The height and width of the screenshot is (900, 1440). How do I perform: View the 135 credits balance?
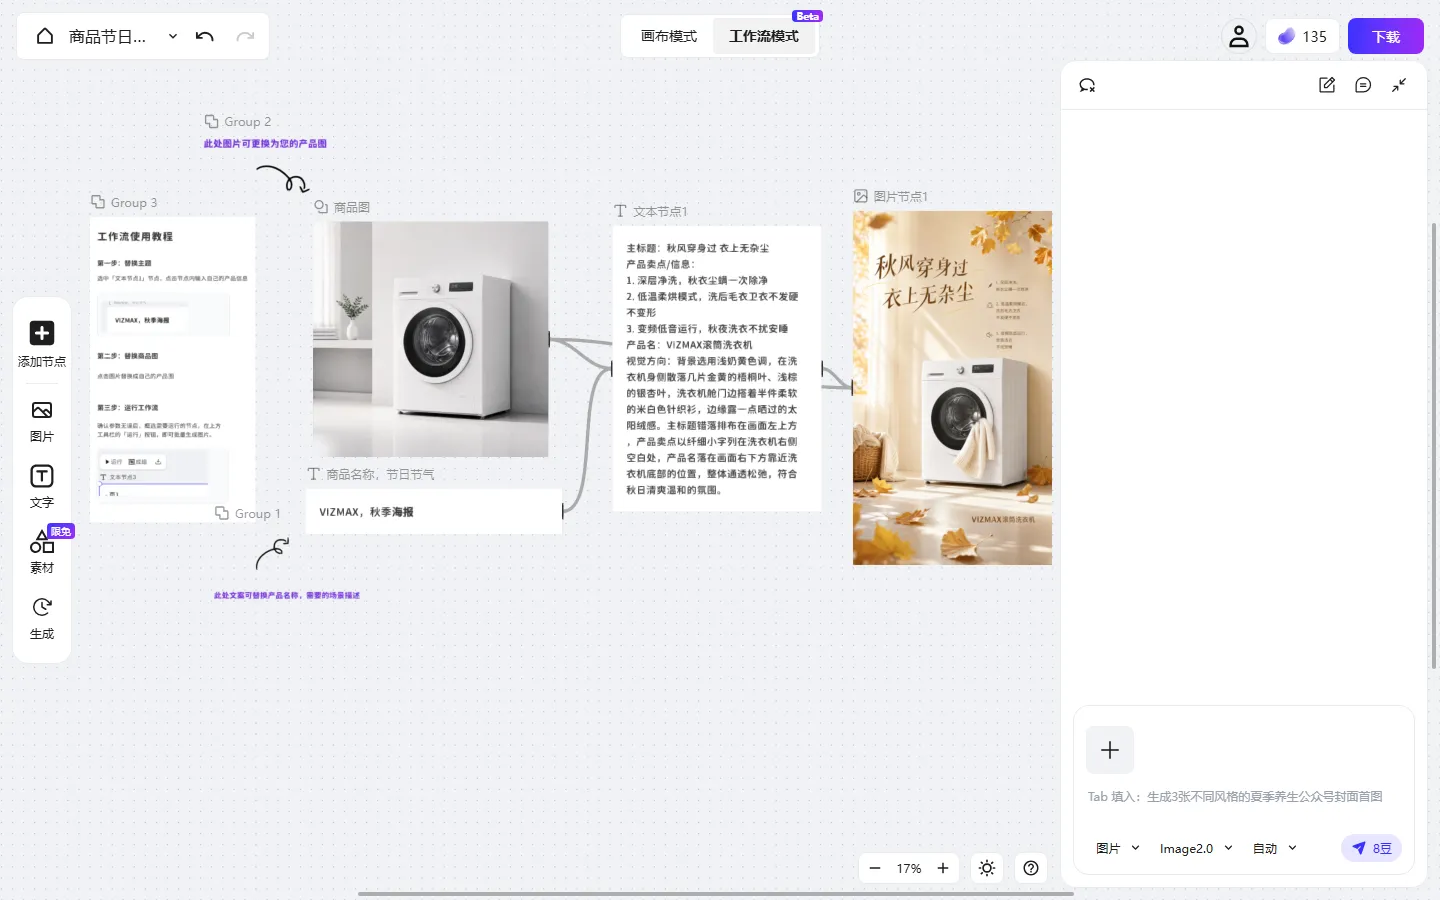[1302, 36]
